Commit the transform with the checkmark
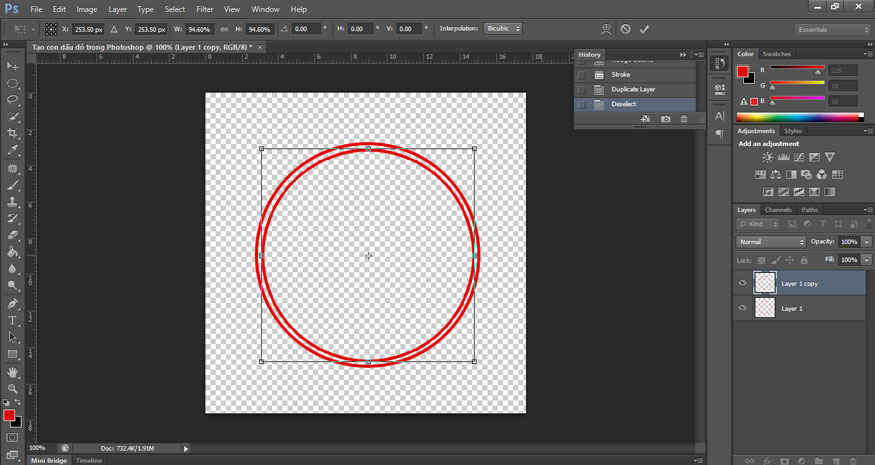The width and height of the screenshot is (875, 465). pyautogui.click(x=645, y=29)
